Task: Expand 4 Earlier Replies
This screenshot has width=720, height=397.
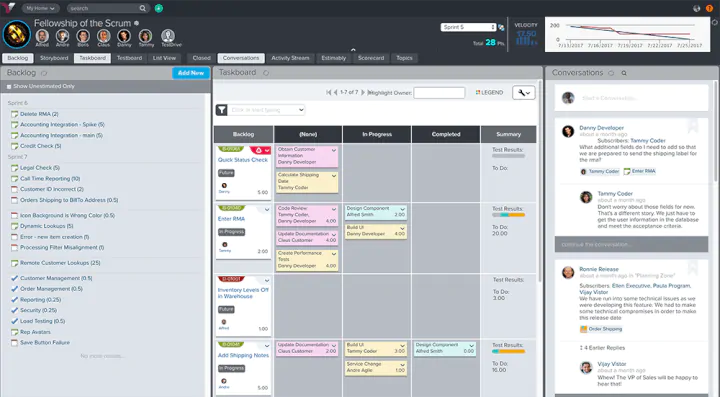Action: pyautogui.click(x=602, y=347)
